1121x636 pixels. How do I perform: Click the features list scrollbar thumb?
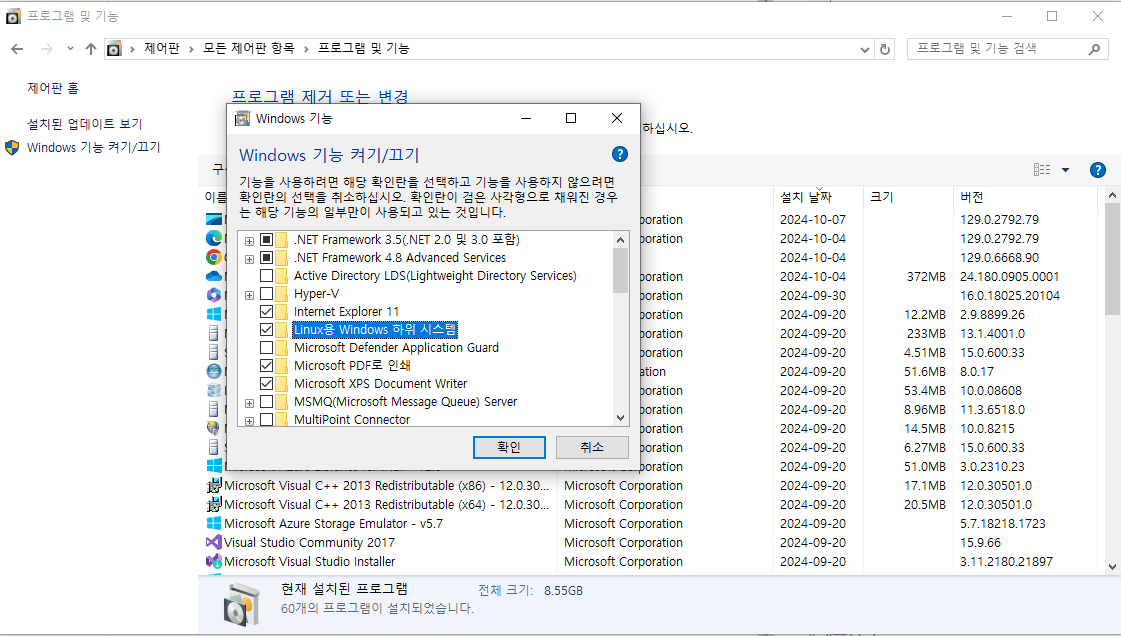click(620, 270)
